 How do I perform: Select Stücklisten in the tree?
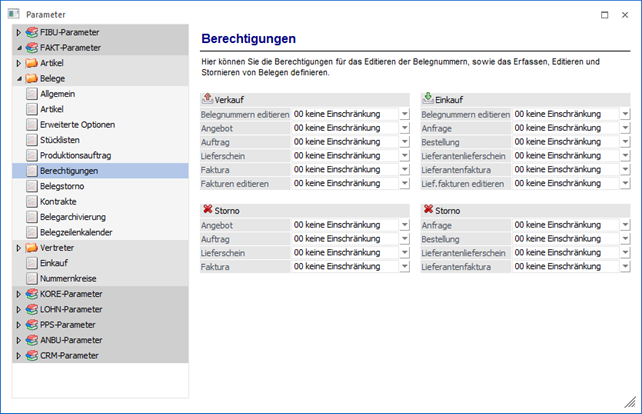tap(61, 140)
